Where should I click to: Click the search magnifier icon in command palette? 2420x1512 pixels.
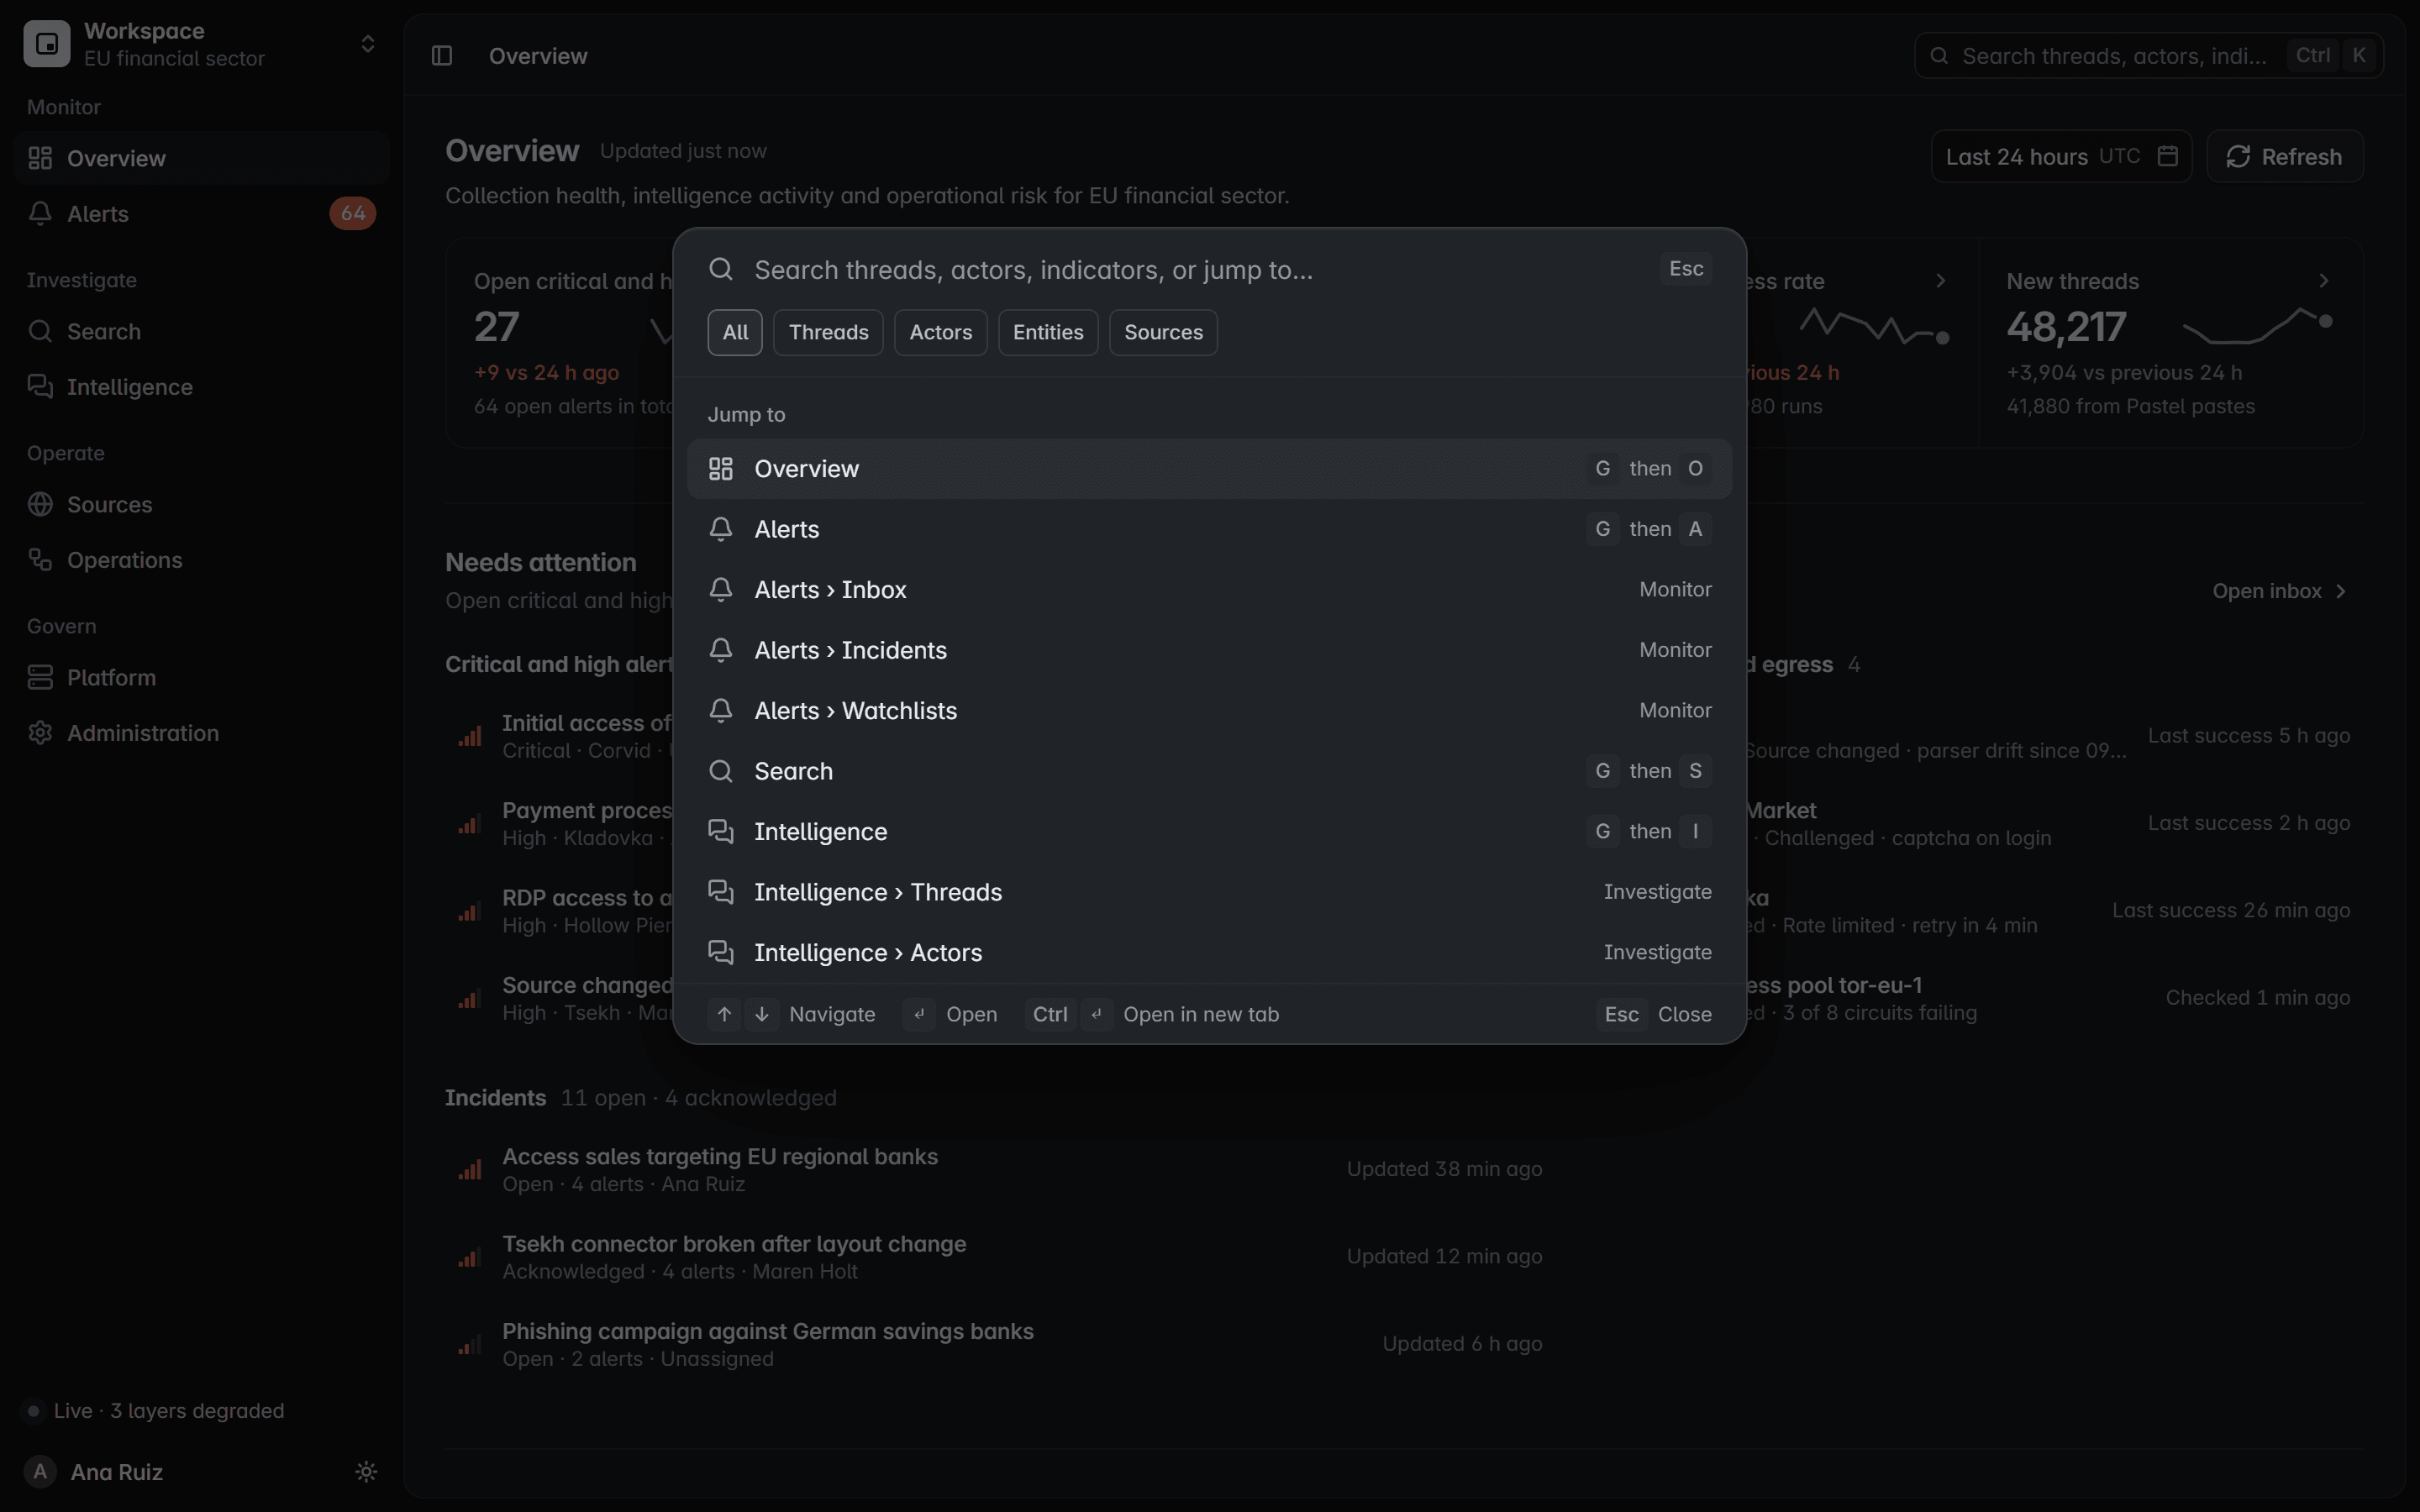point(721,269)
